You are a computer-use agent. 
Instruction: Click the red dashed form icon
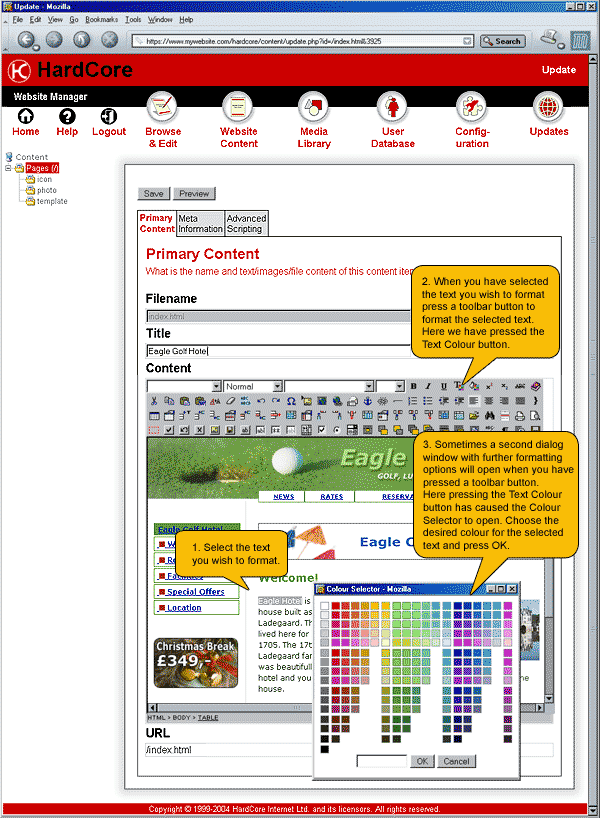click(154, 430)
